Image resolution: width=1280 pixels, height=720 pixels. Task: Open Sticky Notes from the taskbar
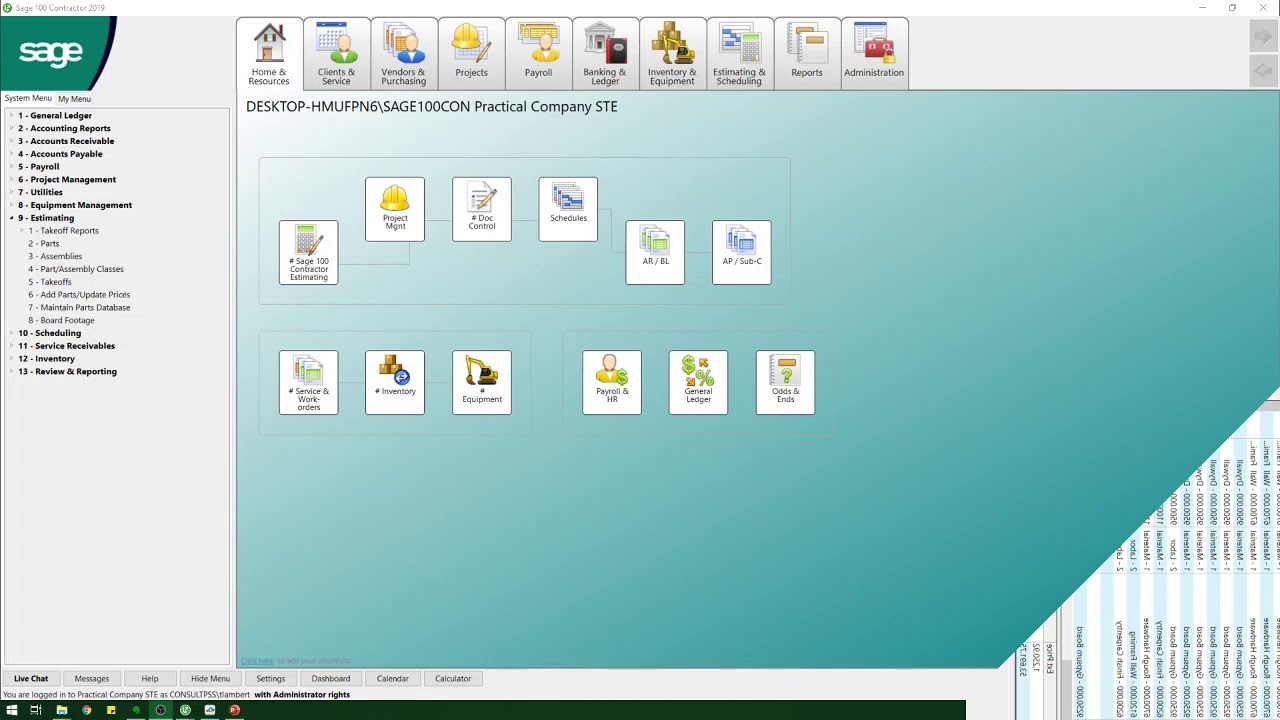tap(111, 710)
